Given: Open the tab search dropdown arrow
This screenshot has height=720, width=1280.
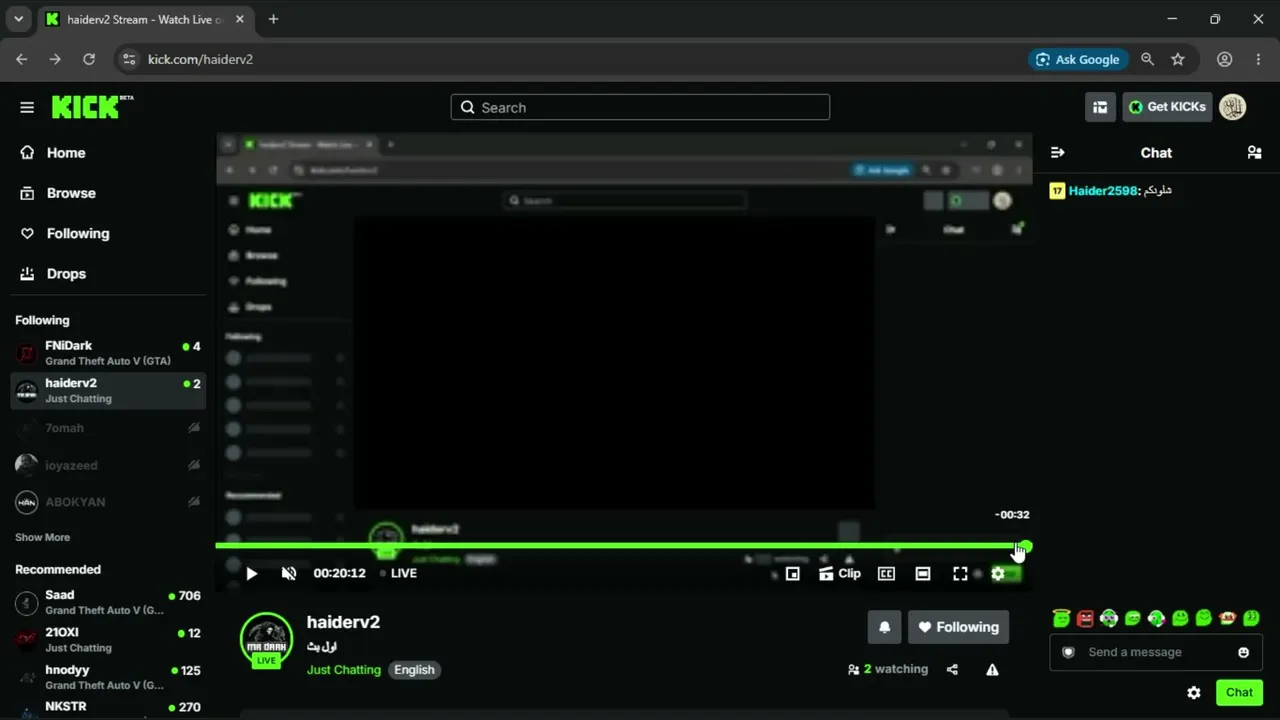Looking at the screenshot, I should pyautogui.click(x=18, y=19).
